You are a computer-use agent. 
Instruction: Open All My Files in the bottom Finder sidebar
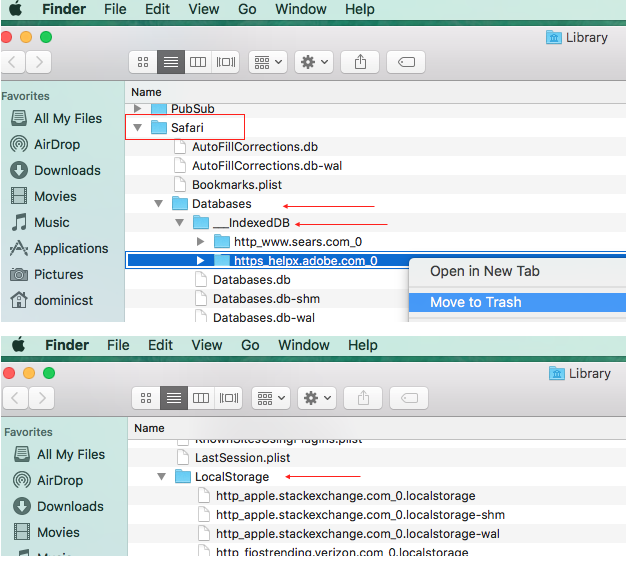pyautogui.click(x=59, y=454)
